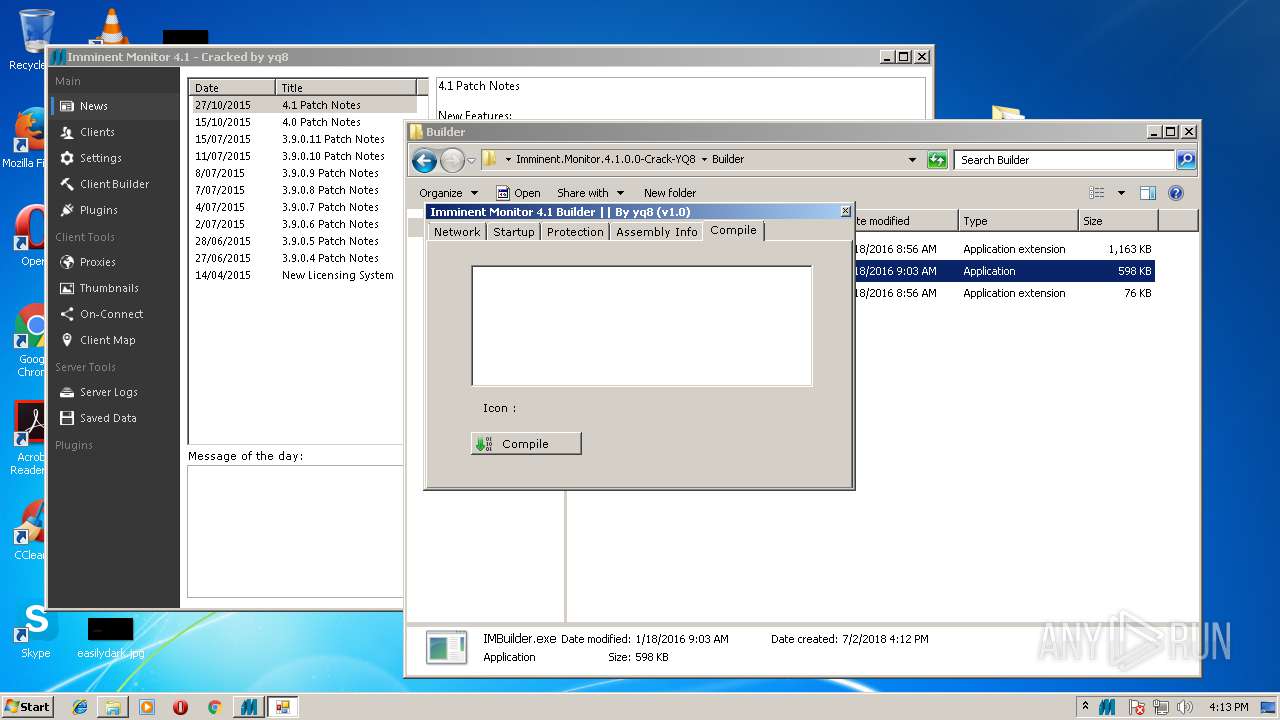Create a New folder
The width and height of the screenshot is (1280, 720).
670,193
